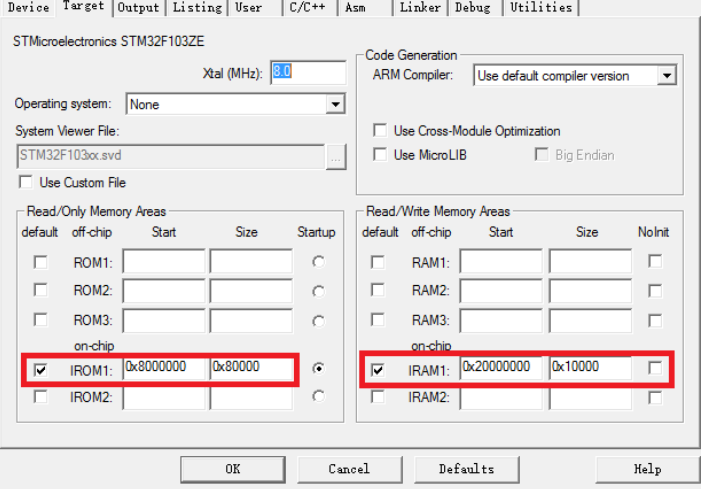Screen dimensions: 701x489
Task: Click the Xtal (MHz) input field
Action: click(308, 72)
